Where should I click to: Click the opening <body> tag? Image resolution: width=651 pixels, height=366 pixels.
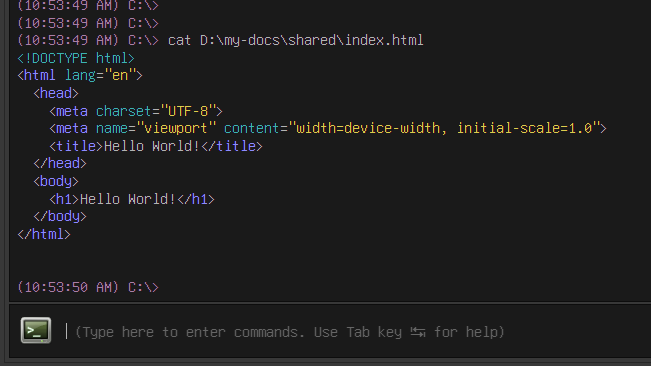pyautogui.click(x=56, y=181)
